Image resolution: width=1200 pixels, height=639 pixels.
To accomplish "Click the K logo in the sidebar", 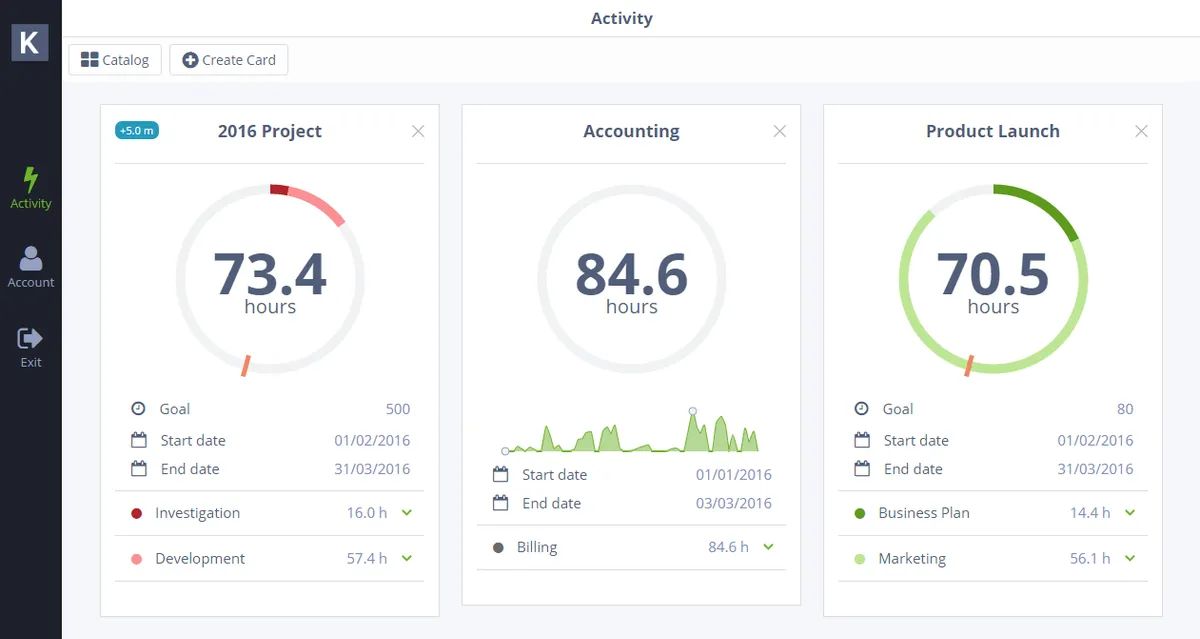I will (30, 42).
